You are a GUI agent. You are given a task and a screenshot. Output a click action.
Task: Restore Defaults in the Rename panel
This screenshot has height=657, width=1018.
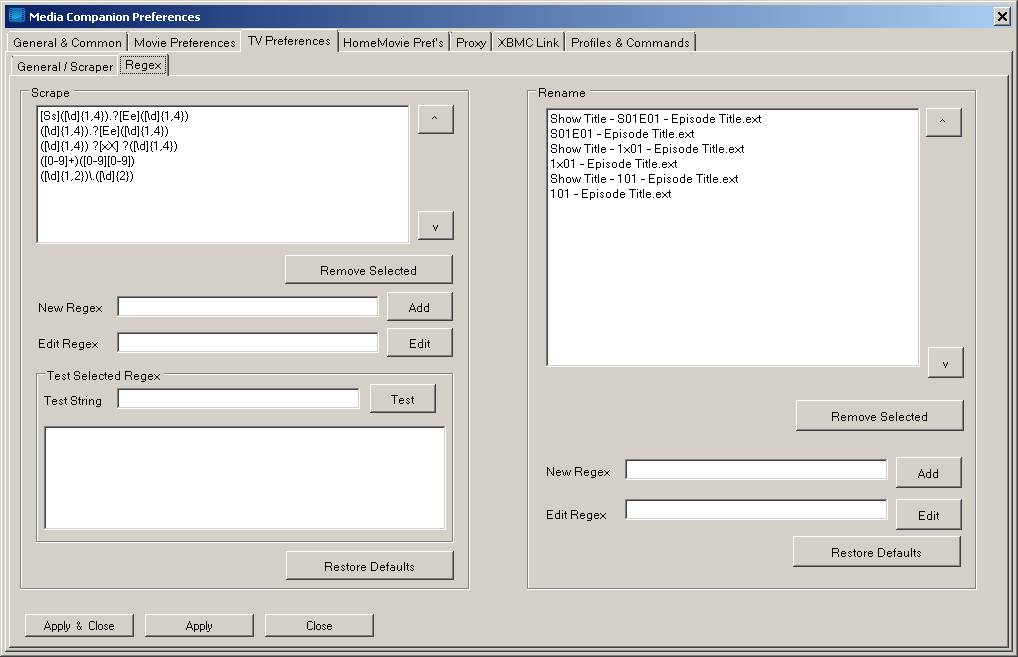coord(876,552)
